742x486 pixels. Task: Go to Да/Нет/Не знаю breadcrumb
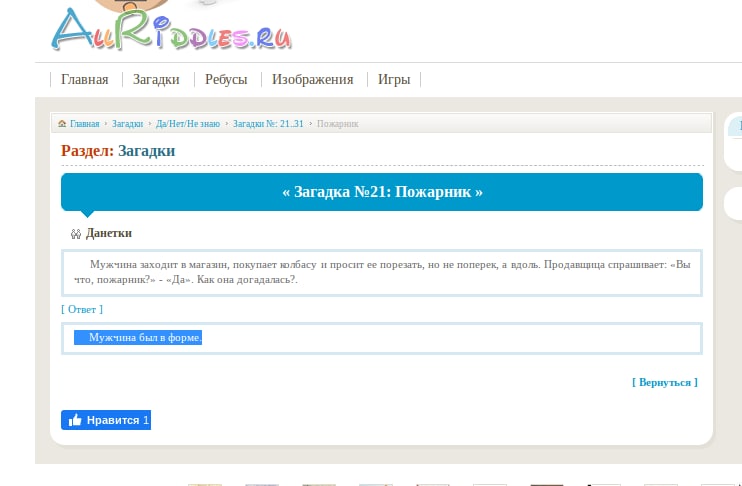(188, 124)
